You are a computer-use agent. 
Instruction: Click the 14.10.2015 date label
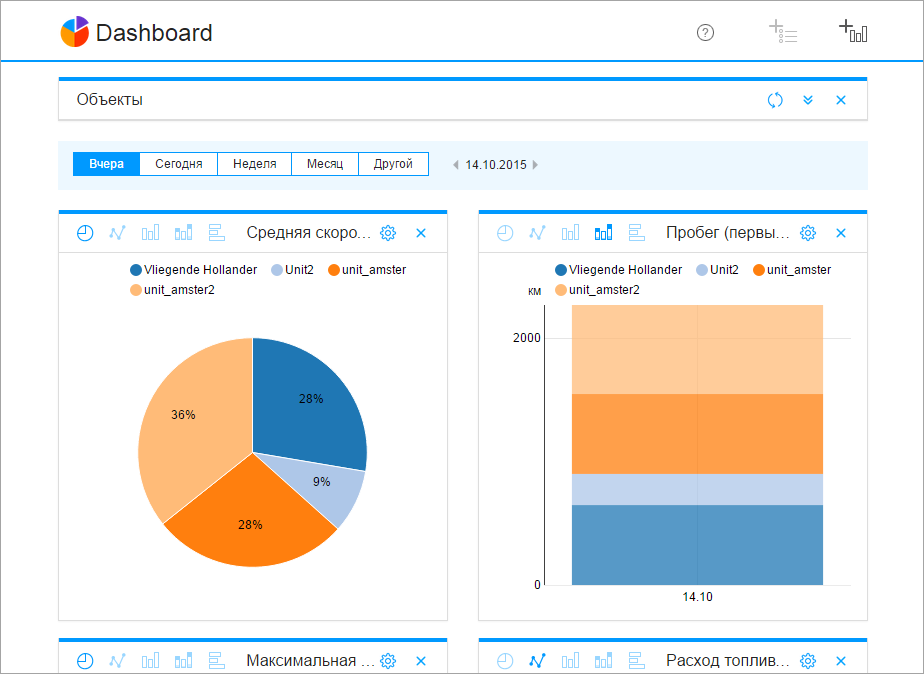tap(496, 165)
